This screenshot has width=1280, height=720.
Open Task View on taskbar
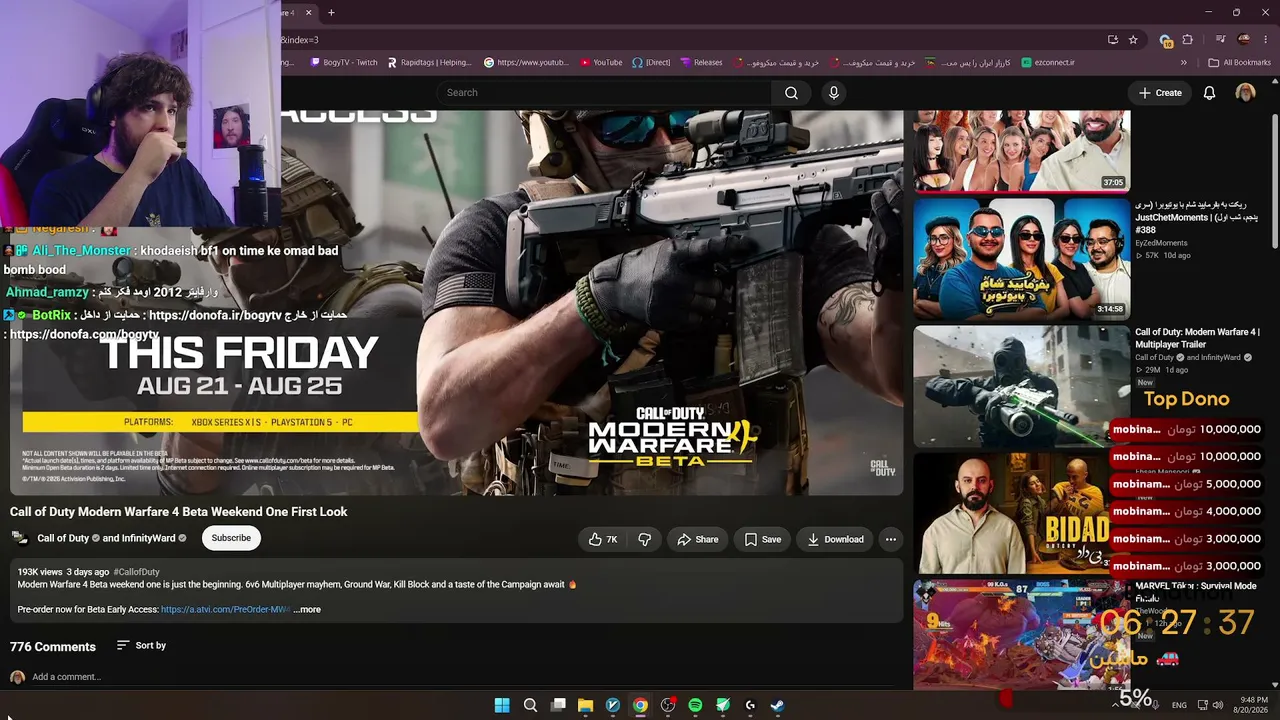558,705
